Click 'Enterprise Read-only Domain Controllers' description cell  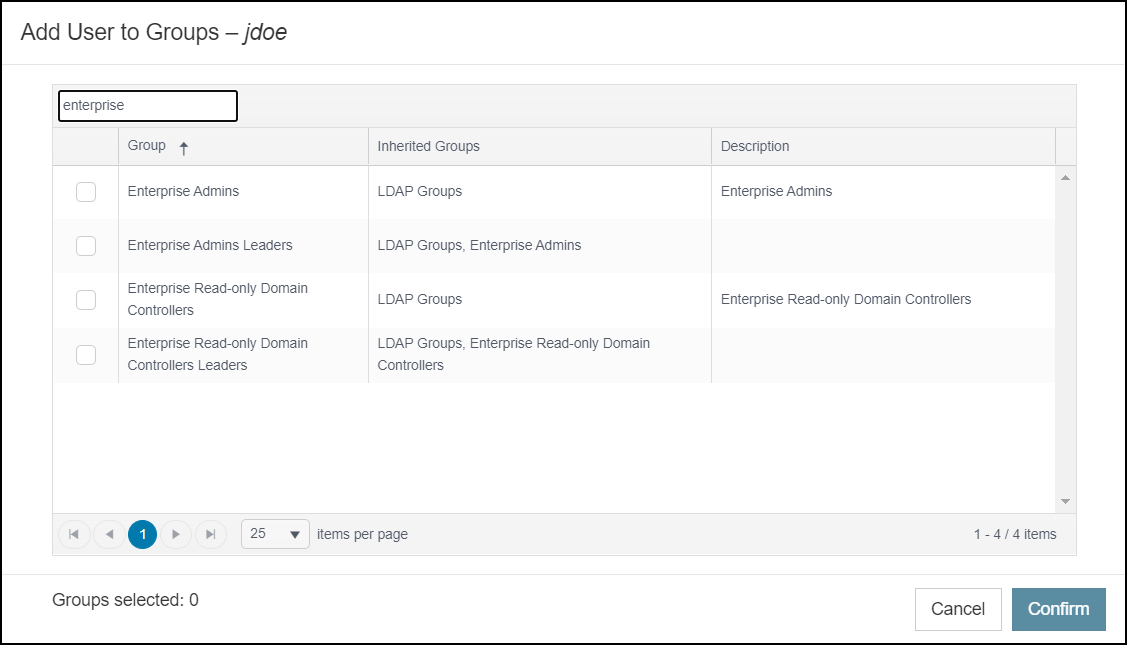click(846, 299)
